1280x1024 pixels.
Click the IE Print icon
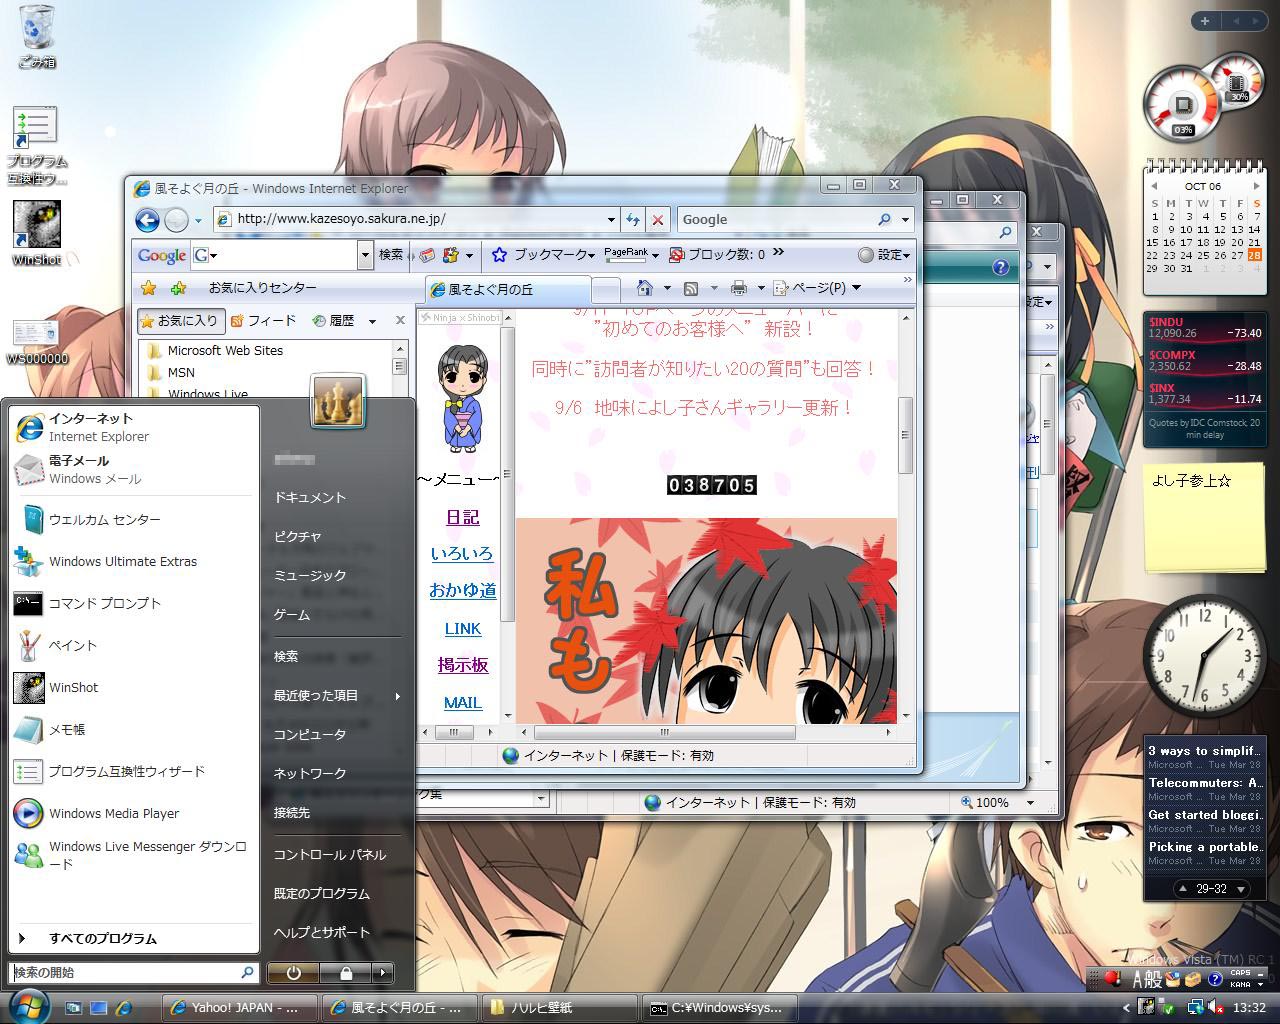click(x=738, y=288)
